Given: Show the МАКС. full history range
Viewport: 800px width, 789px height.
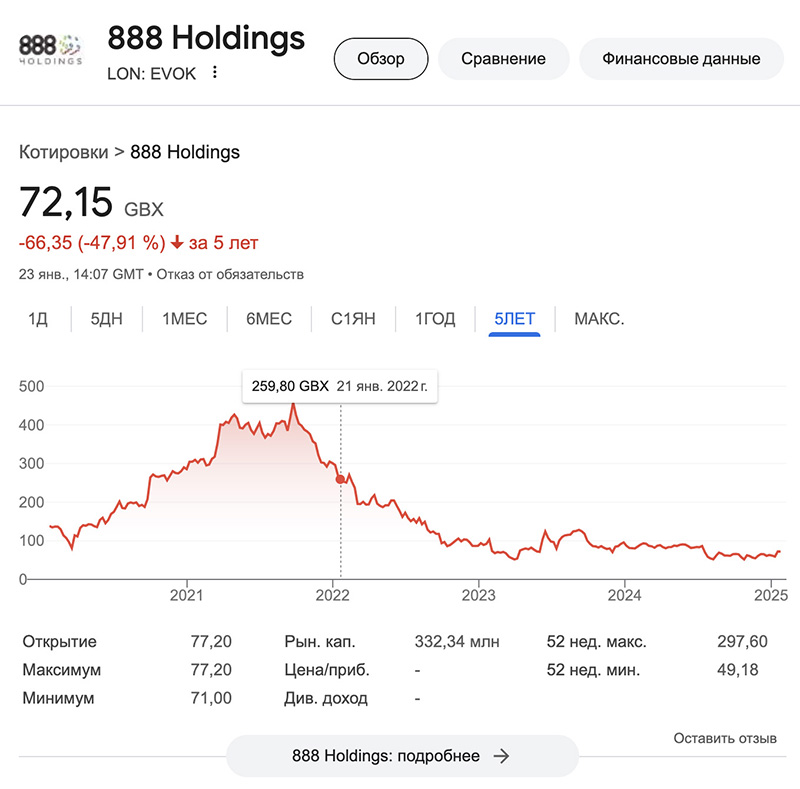Looking at the screenshot, I should [x=599, y=319].
